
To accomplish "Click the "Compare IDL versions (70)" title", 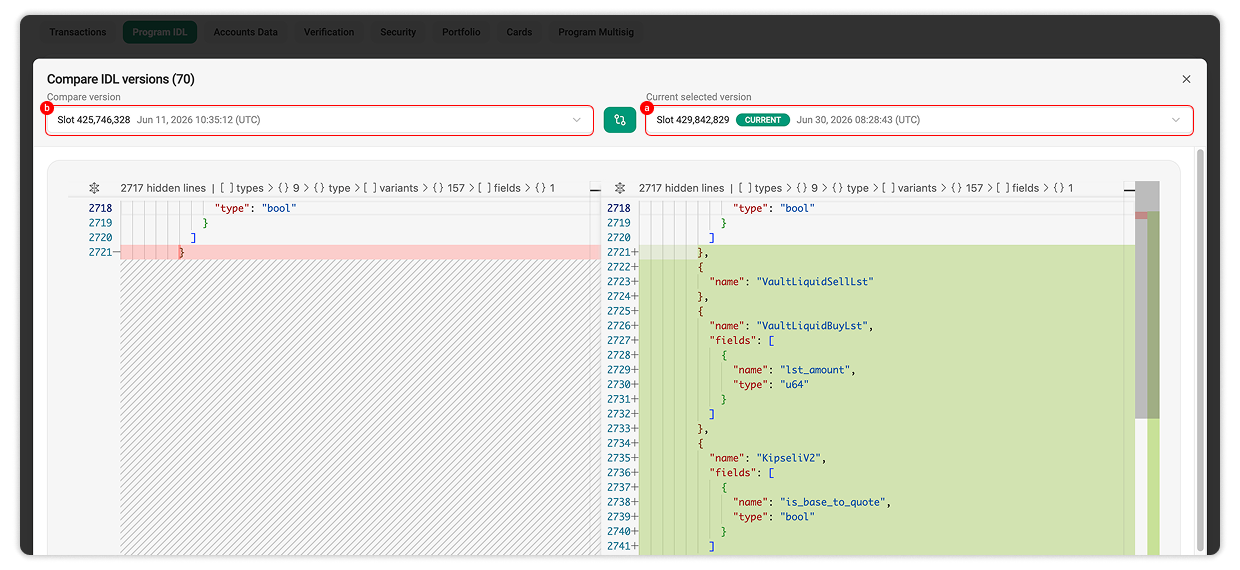I will click(x=121, y=79).
